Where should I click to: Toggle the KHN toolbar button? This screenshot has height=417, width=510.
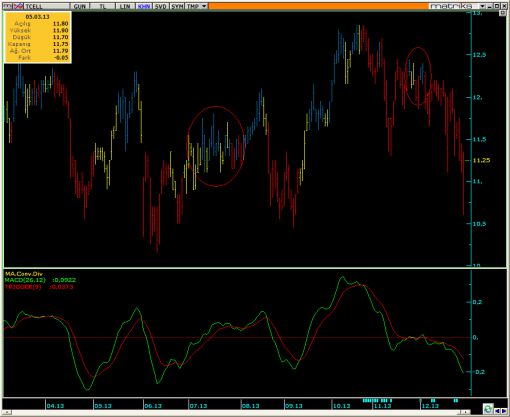(144, 6)
